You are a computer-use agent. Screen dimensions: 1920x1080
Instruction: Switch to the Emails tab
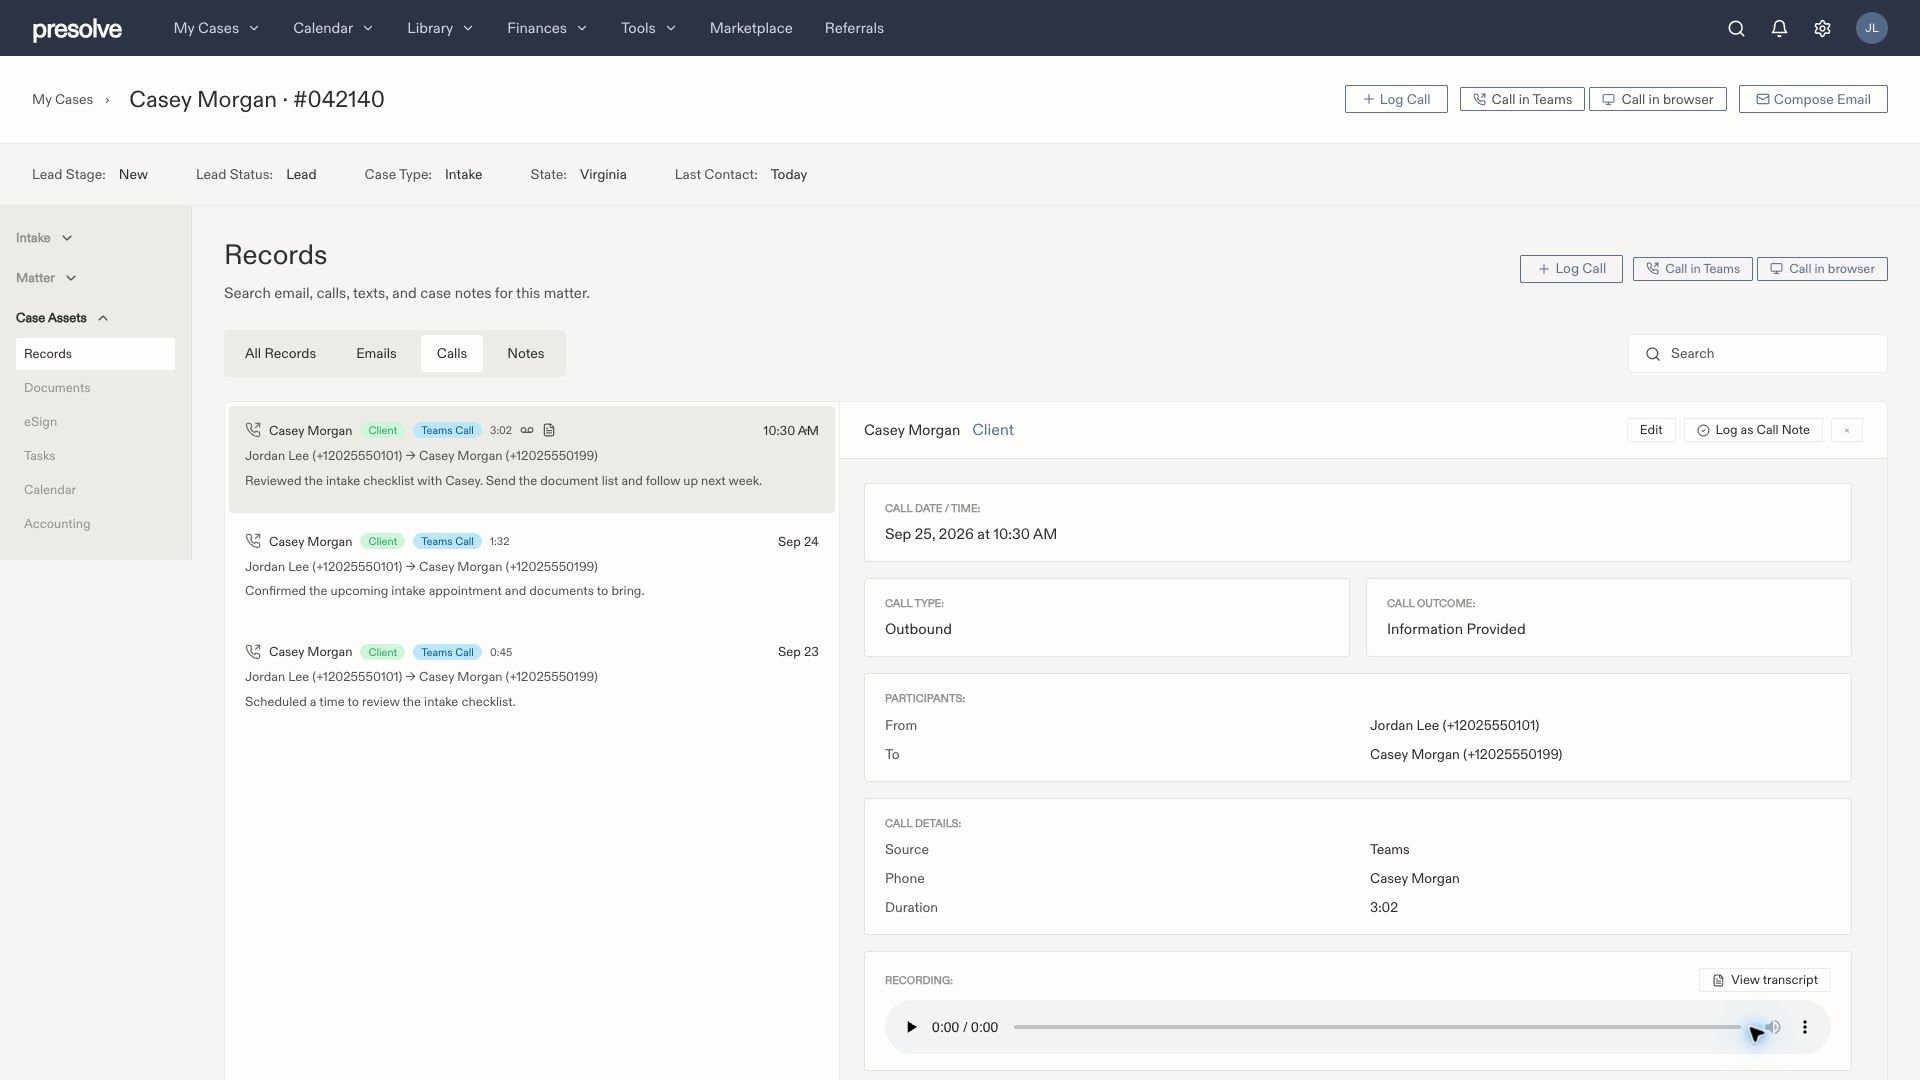(x=376, y=353)
